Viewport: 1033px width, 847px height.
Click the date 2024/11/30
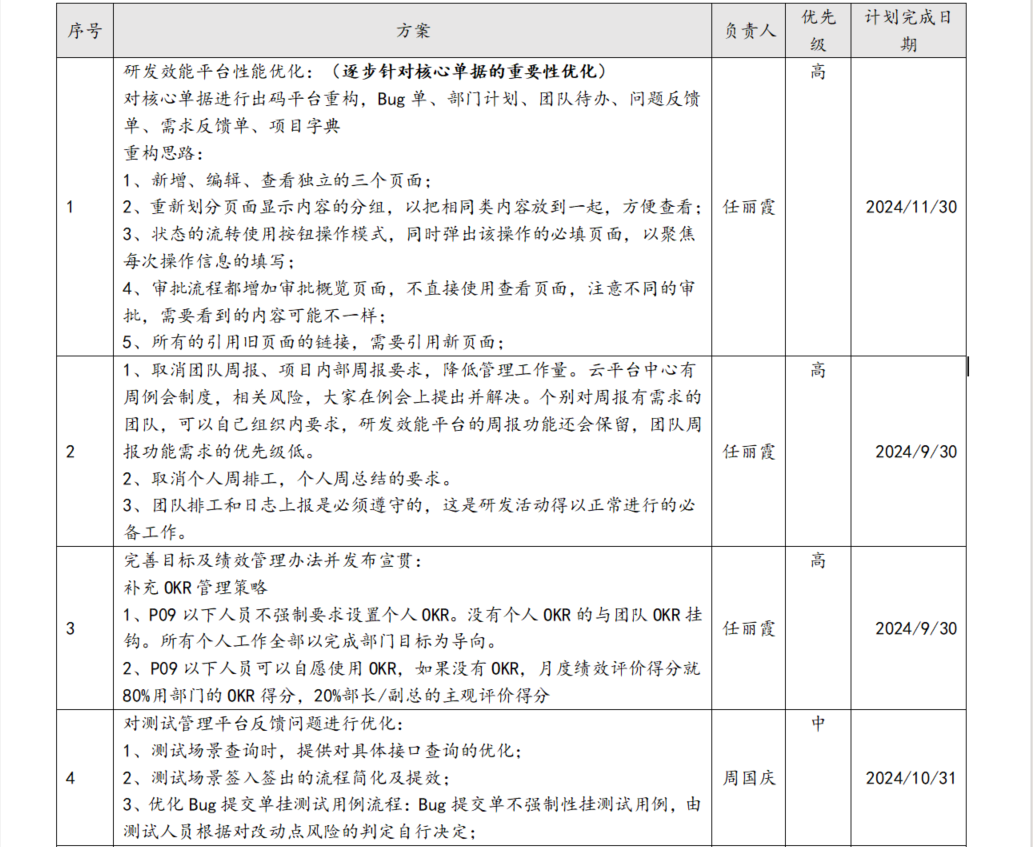point(911,207)
